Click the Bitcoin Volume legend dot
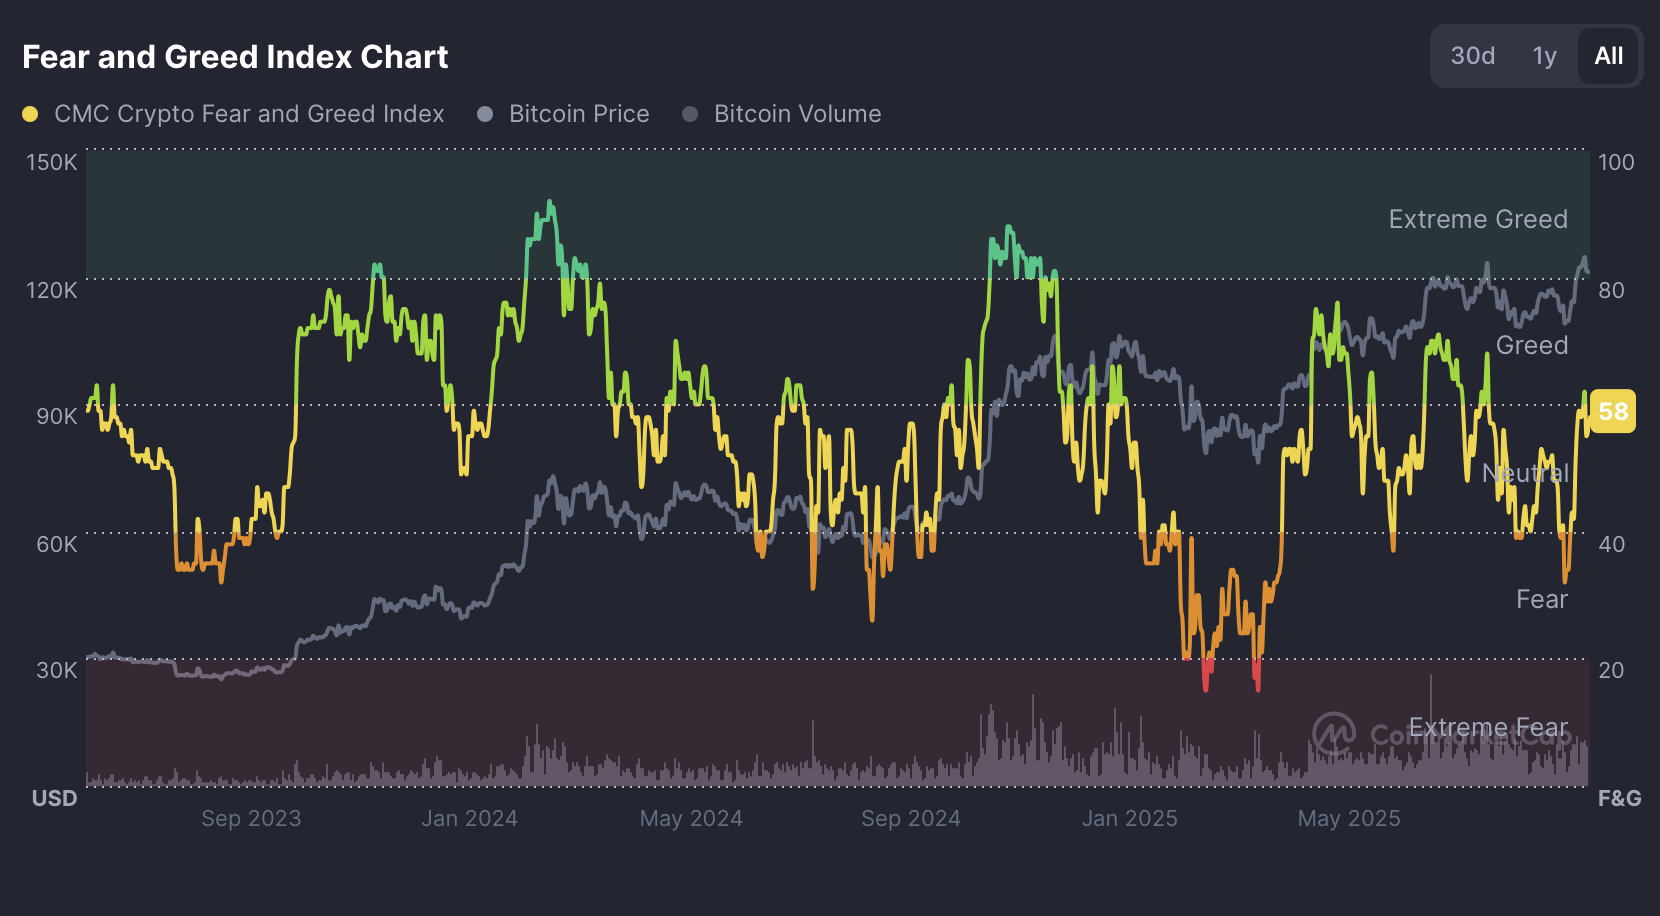 tap(690, 114)
